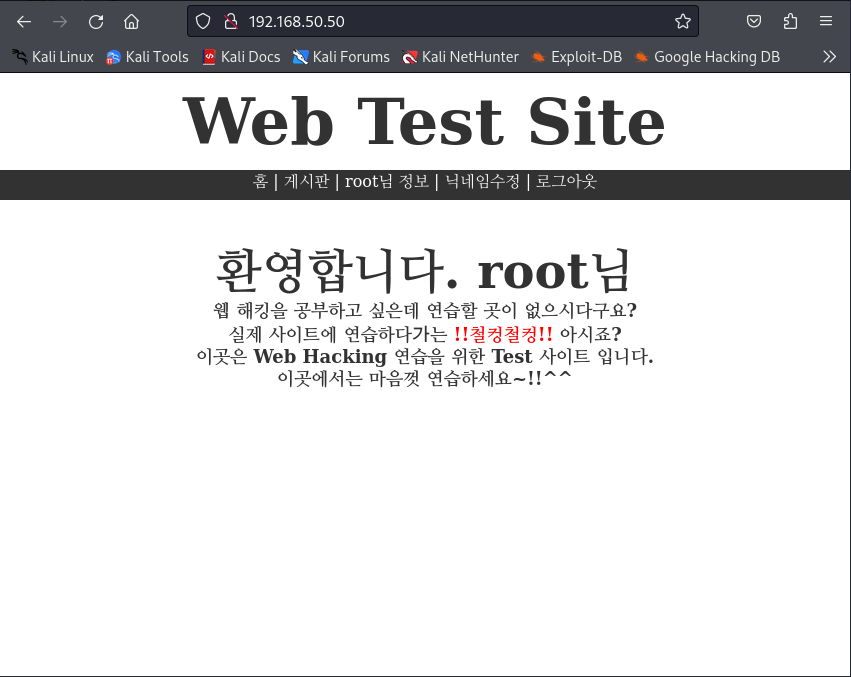Image resolution: width=851 pixels, height=677 pixels.
Task: Open the Kali Tools bookmark
Action: click(x=147, y=56)
